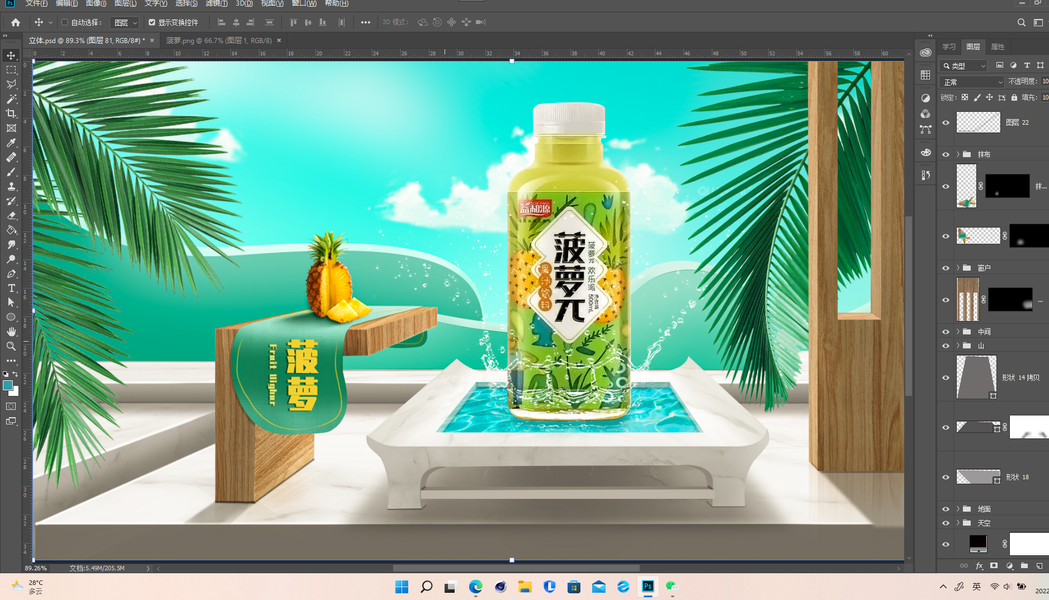Expand the 窗户 layer group
The image size is (1049, 600).
(958, 268)
